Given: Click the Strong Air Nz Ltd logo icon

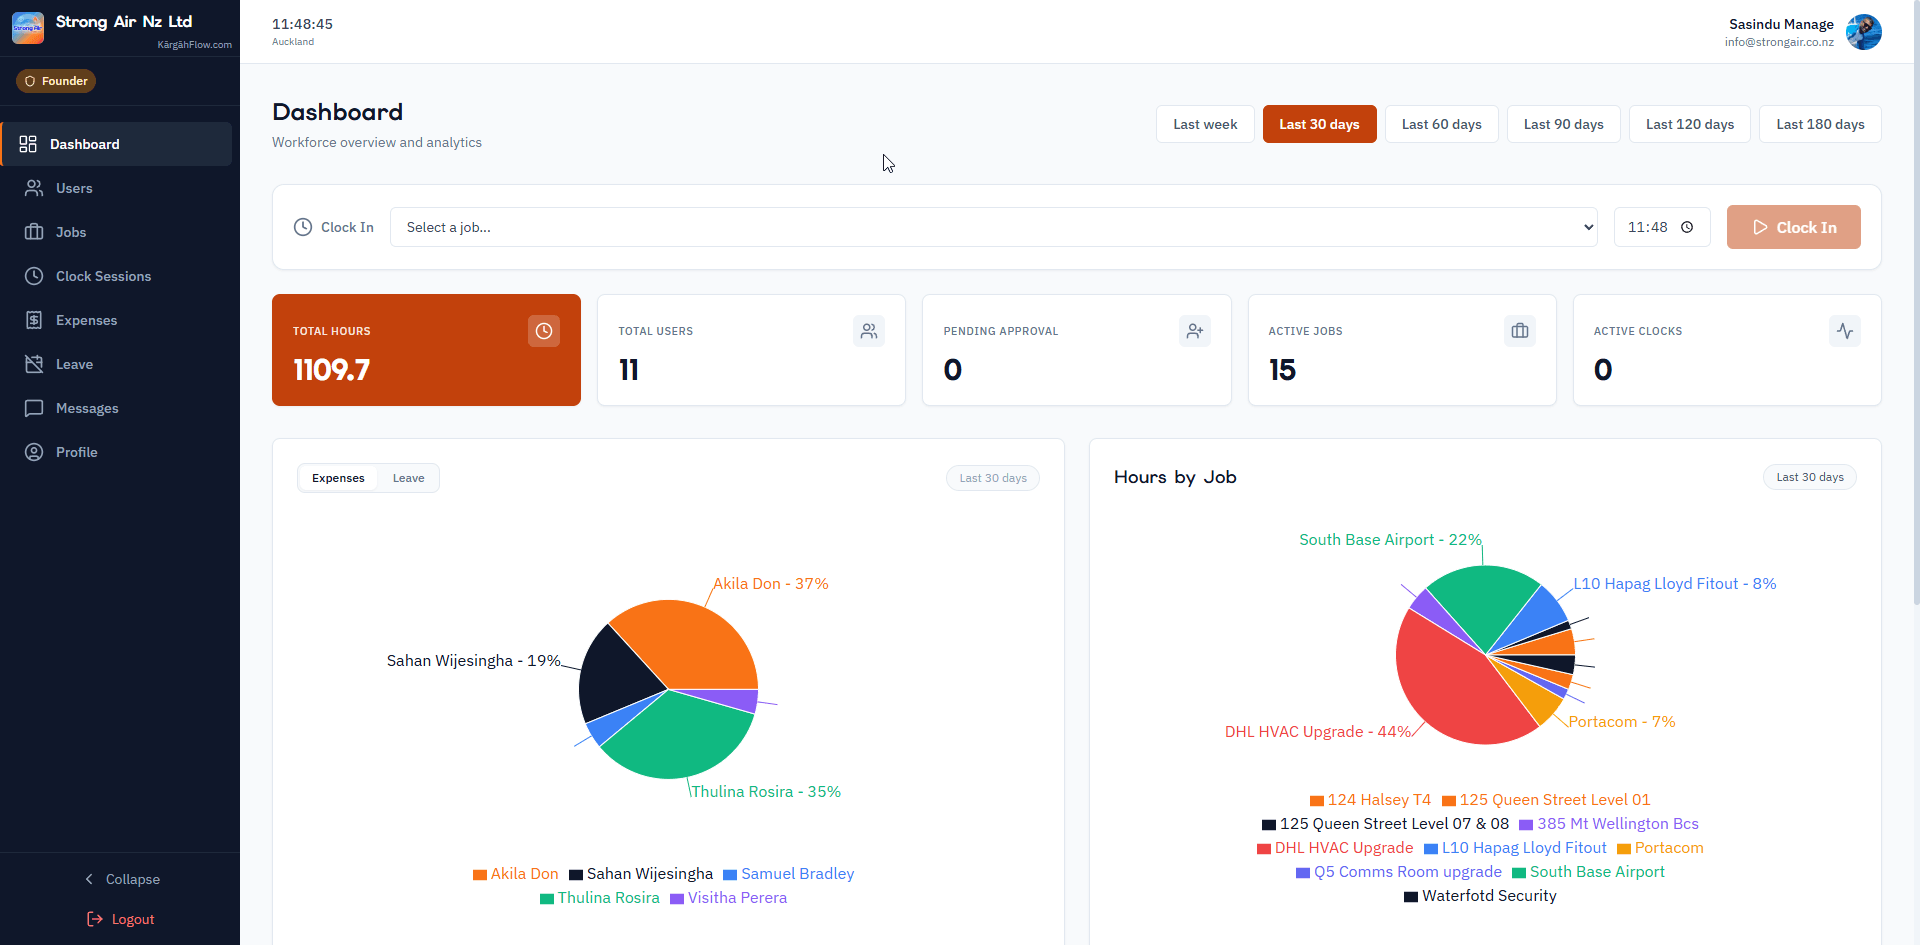Looking at the screenshot, I should click(x=28, y=28).
